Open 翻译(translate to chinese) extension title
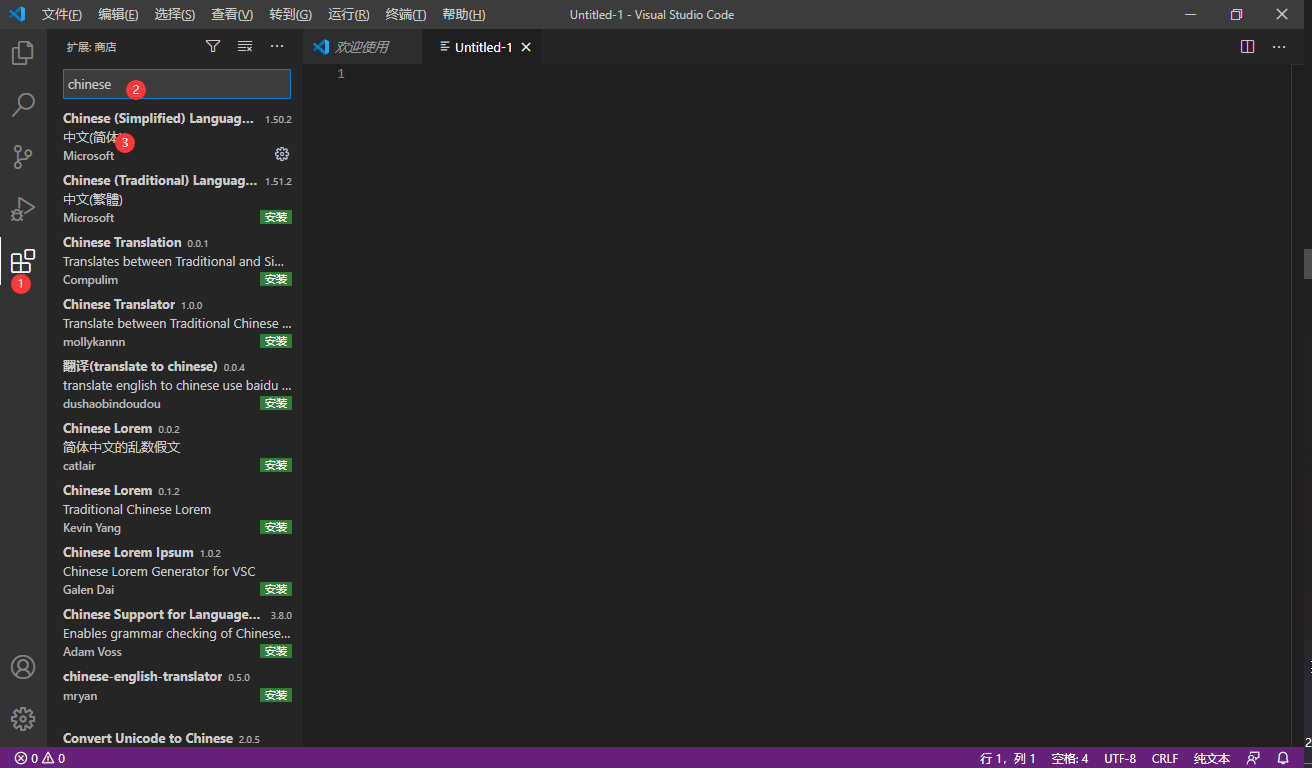 click(x=140, y=366)
